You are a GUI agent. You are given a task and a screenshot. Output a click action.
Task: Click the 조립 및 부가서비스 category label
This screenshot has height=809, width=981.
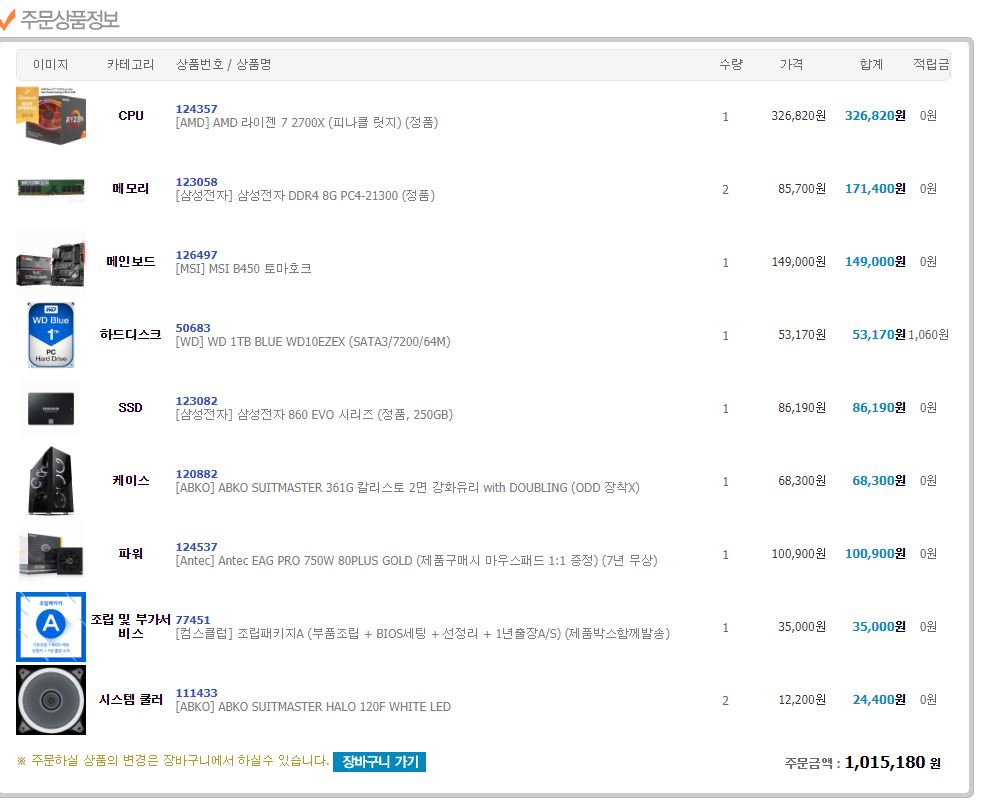coord(131,626)
